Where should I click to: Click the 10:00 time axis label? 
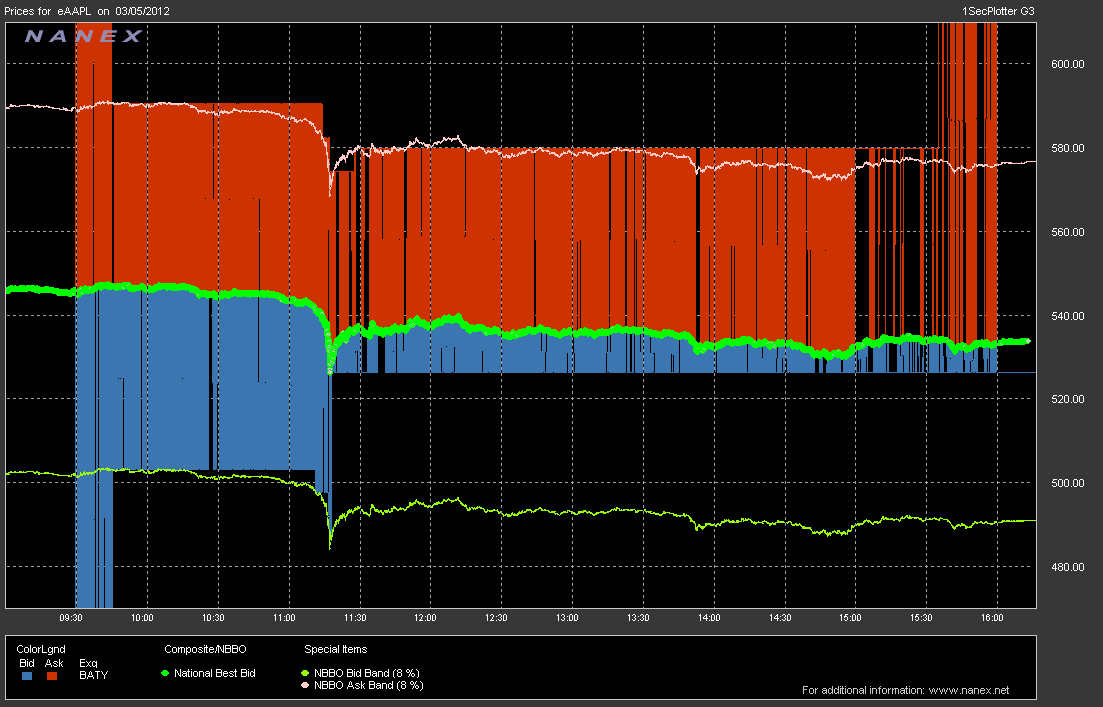click(x=142, y=618)
